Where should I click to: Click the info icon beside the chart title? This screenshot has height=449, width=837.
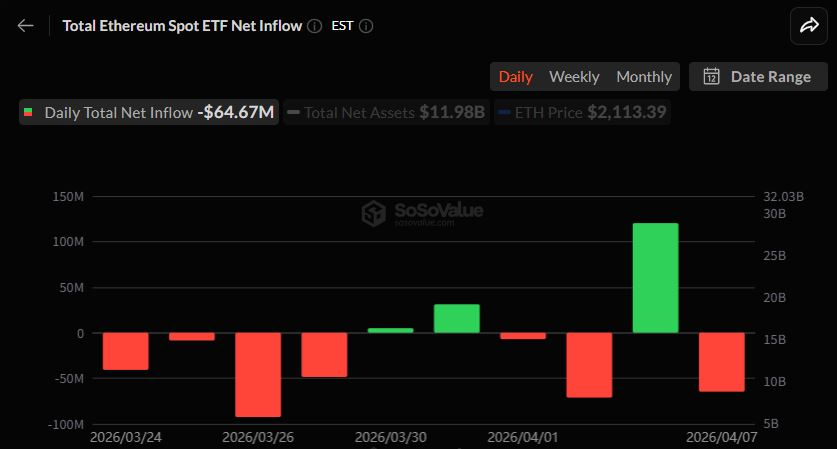(315, 26)
